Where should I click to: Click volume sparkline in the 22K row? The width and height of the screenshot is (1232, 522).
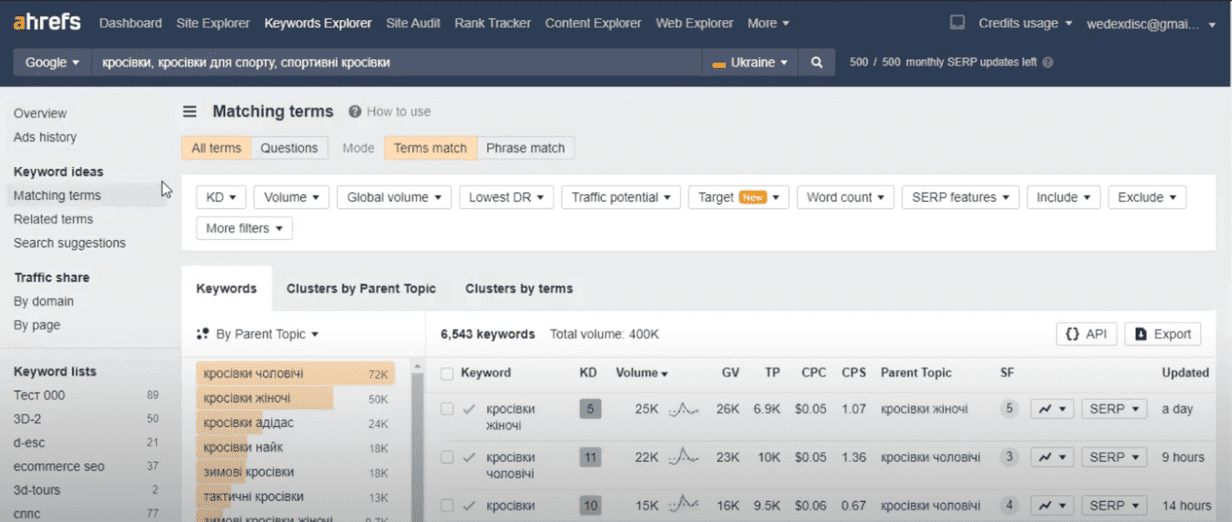683,457
